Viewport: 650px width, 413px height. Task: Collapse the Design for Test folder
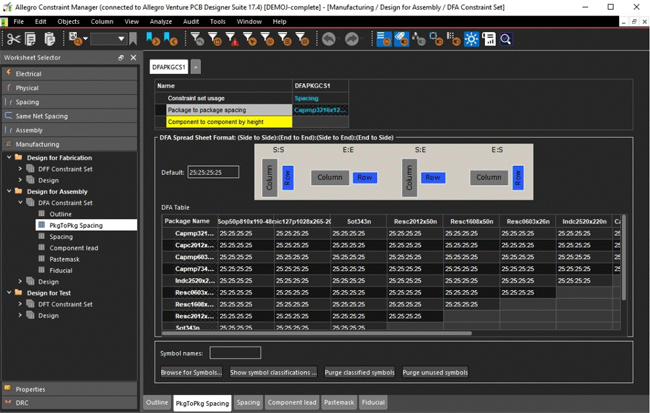pyautogui.click(x=9, y=293)
